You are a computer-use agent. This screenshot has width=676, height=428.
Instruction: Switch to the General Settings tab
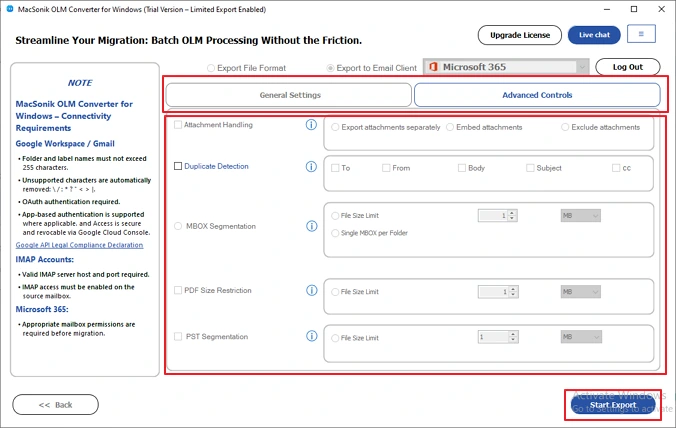(x=288, y=95)
